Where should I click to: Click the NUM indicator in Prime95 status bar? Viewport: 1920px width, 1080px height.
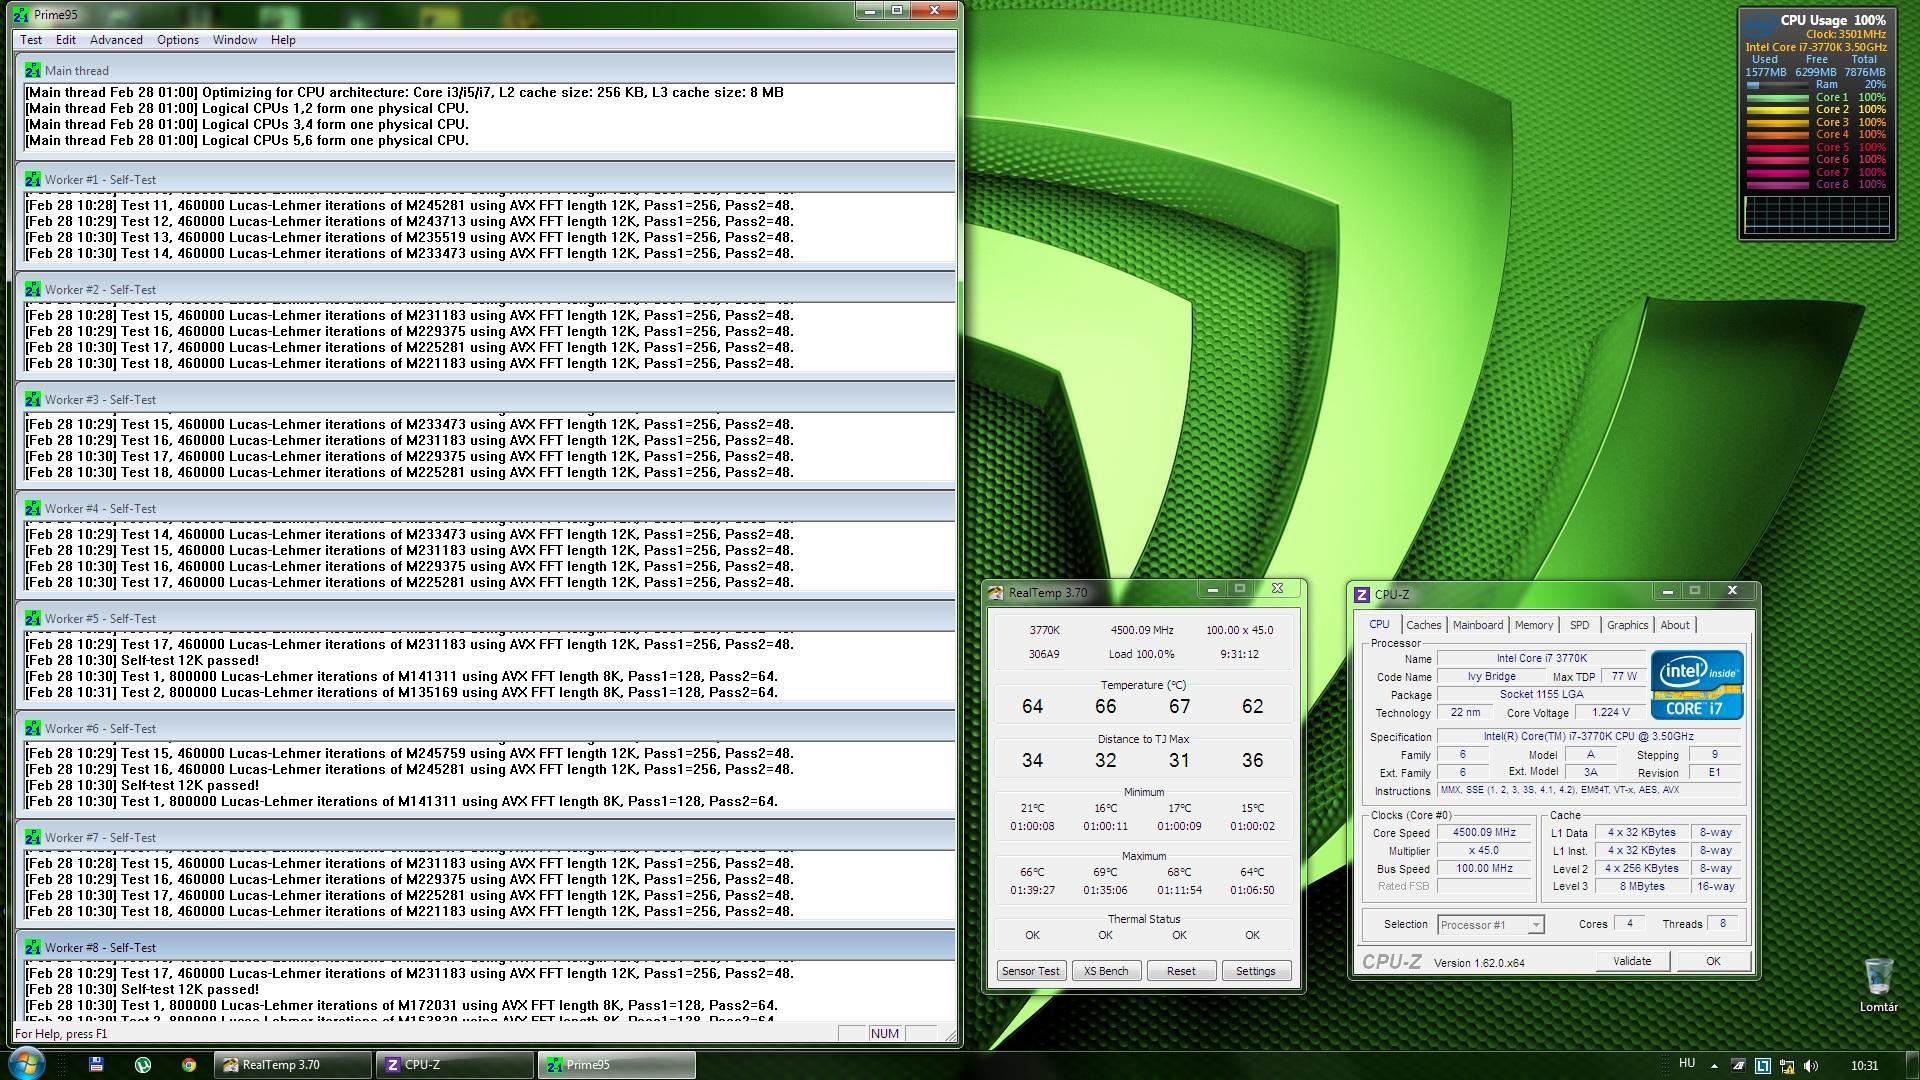(x=884, y=1033)
